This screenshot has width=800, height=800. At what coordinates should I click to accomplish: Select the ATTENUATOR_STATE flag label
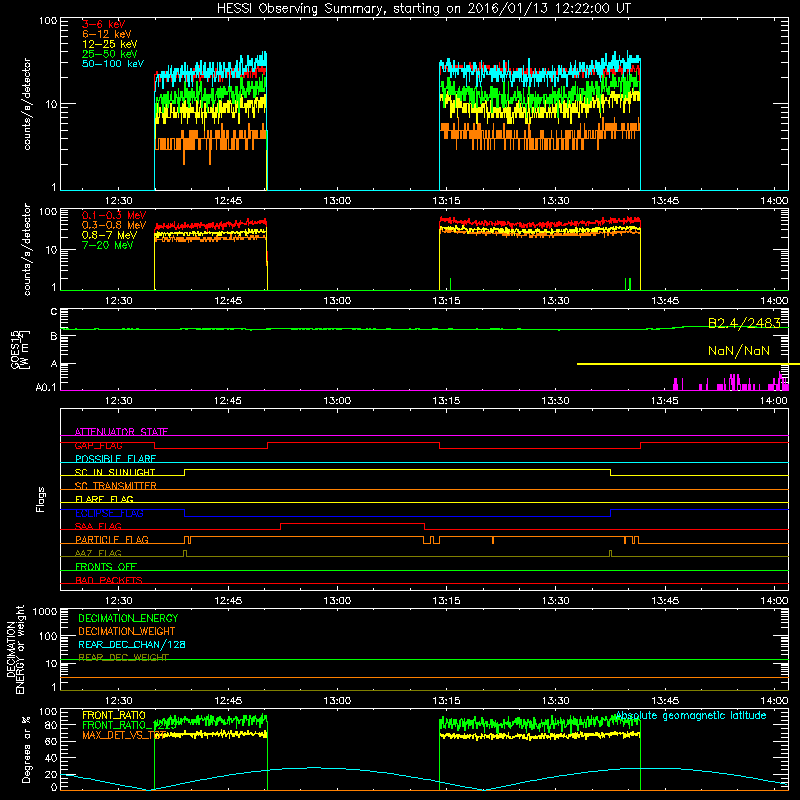121,432
